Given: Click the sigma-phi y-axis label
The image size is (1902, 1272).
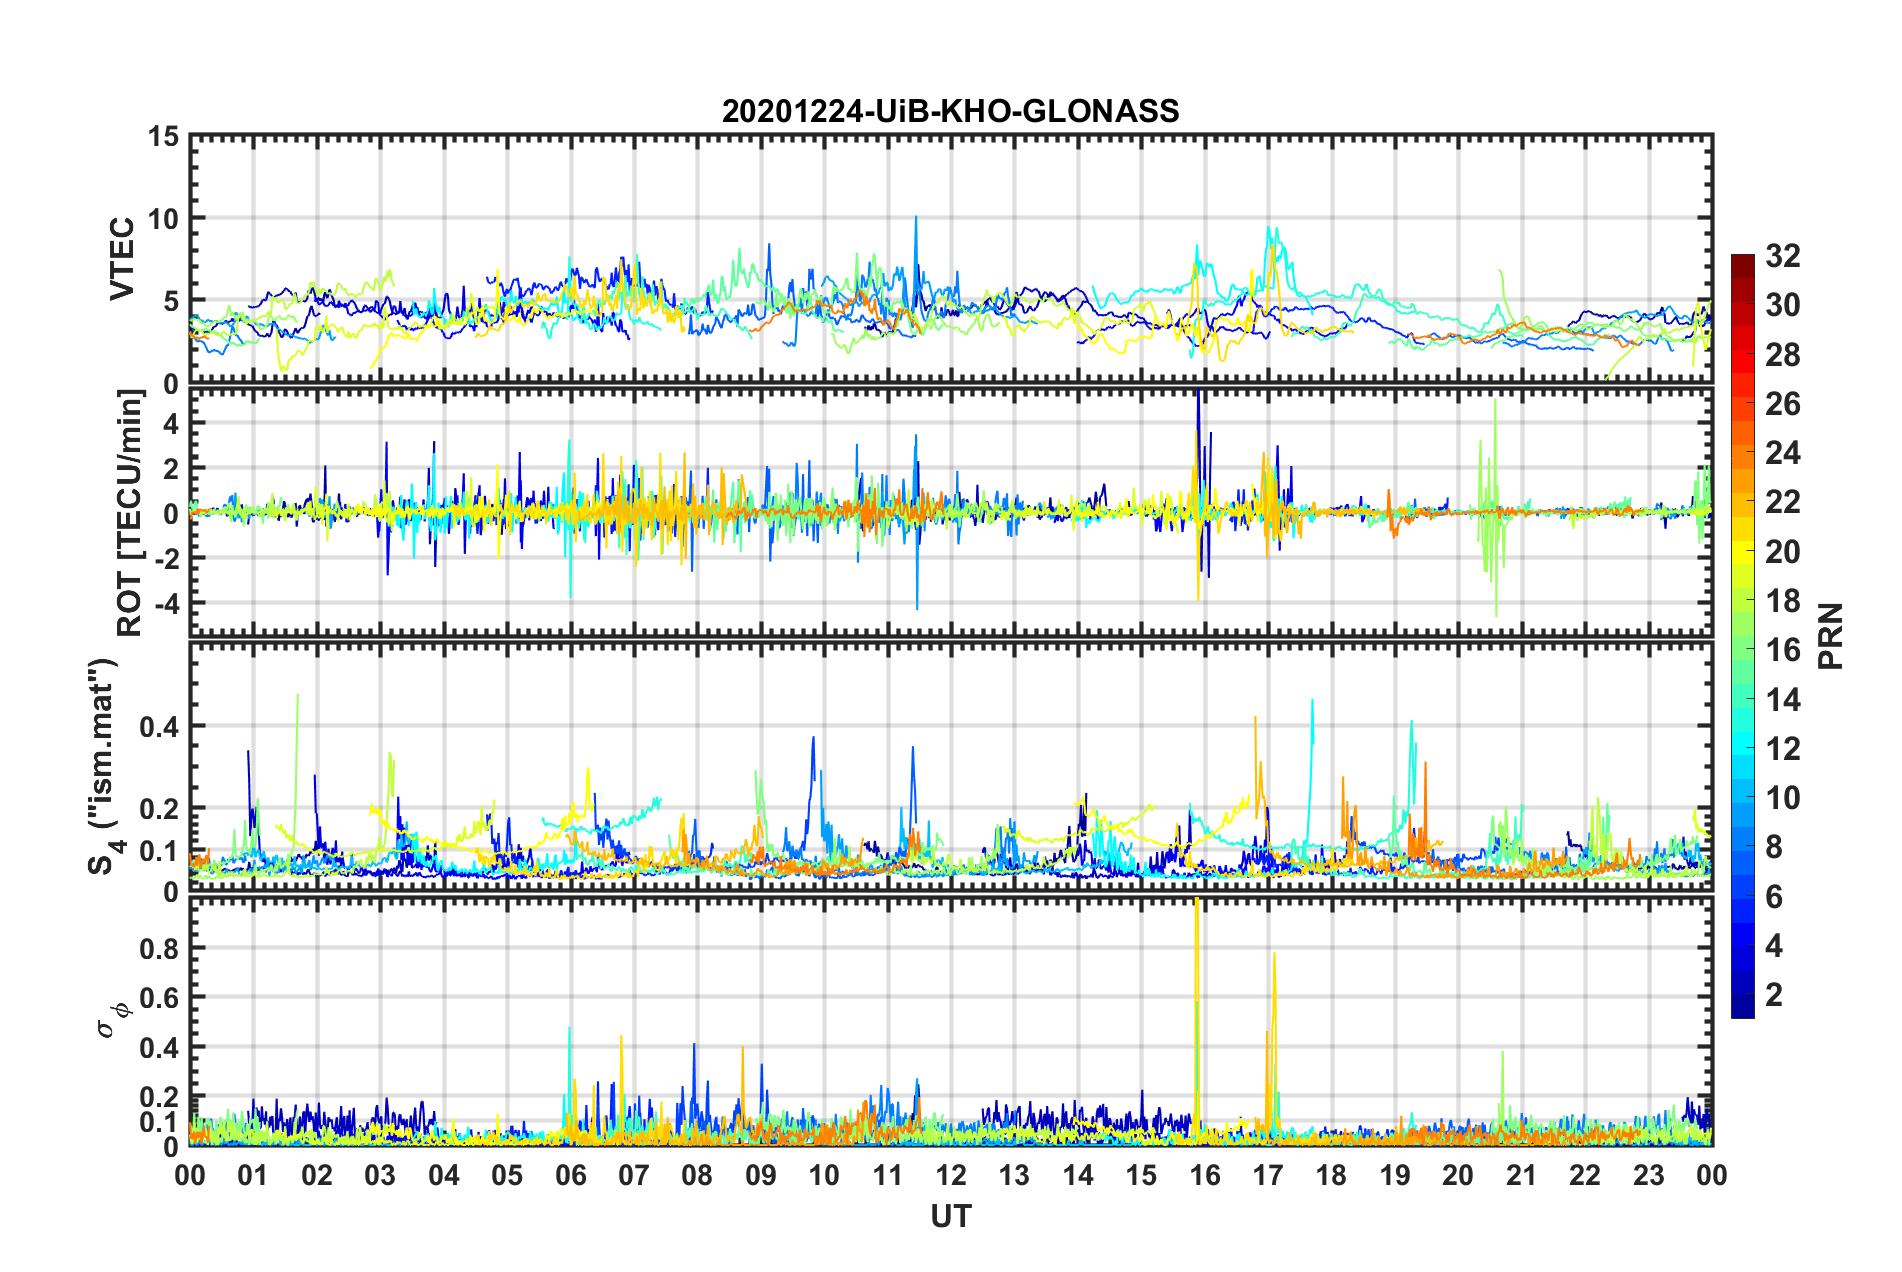Looking at the screenshot, I should [113, 1020].
